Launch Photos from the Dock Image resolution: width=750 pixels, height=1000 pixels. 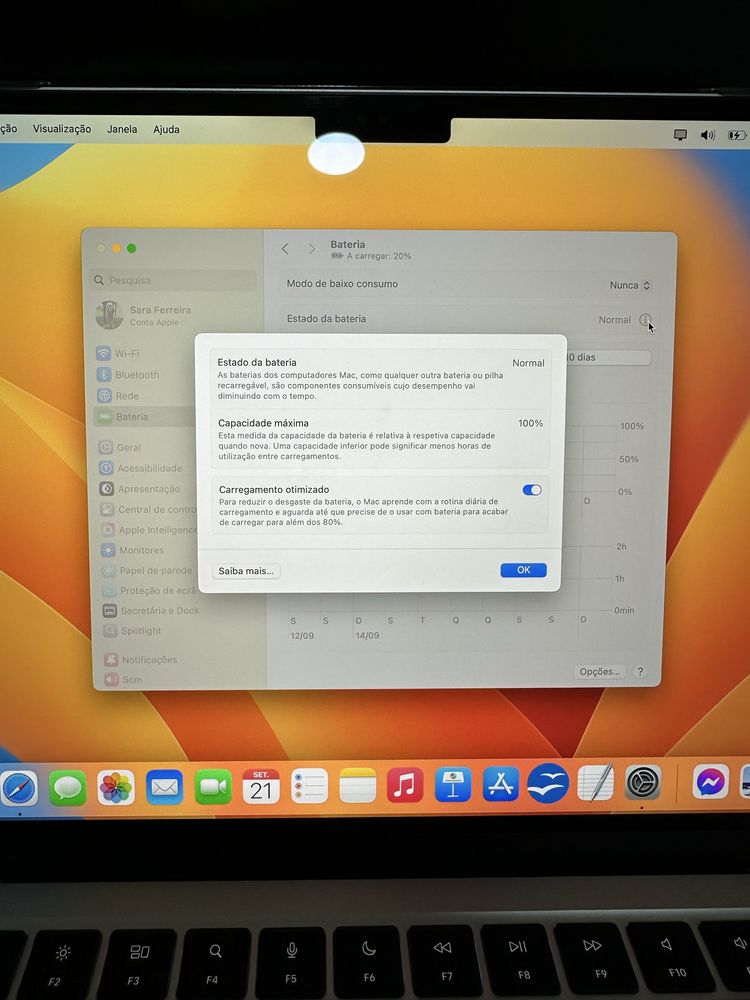(x=116, y=788)
